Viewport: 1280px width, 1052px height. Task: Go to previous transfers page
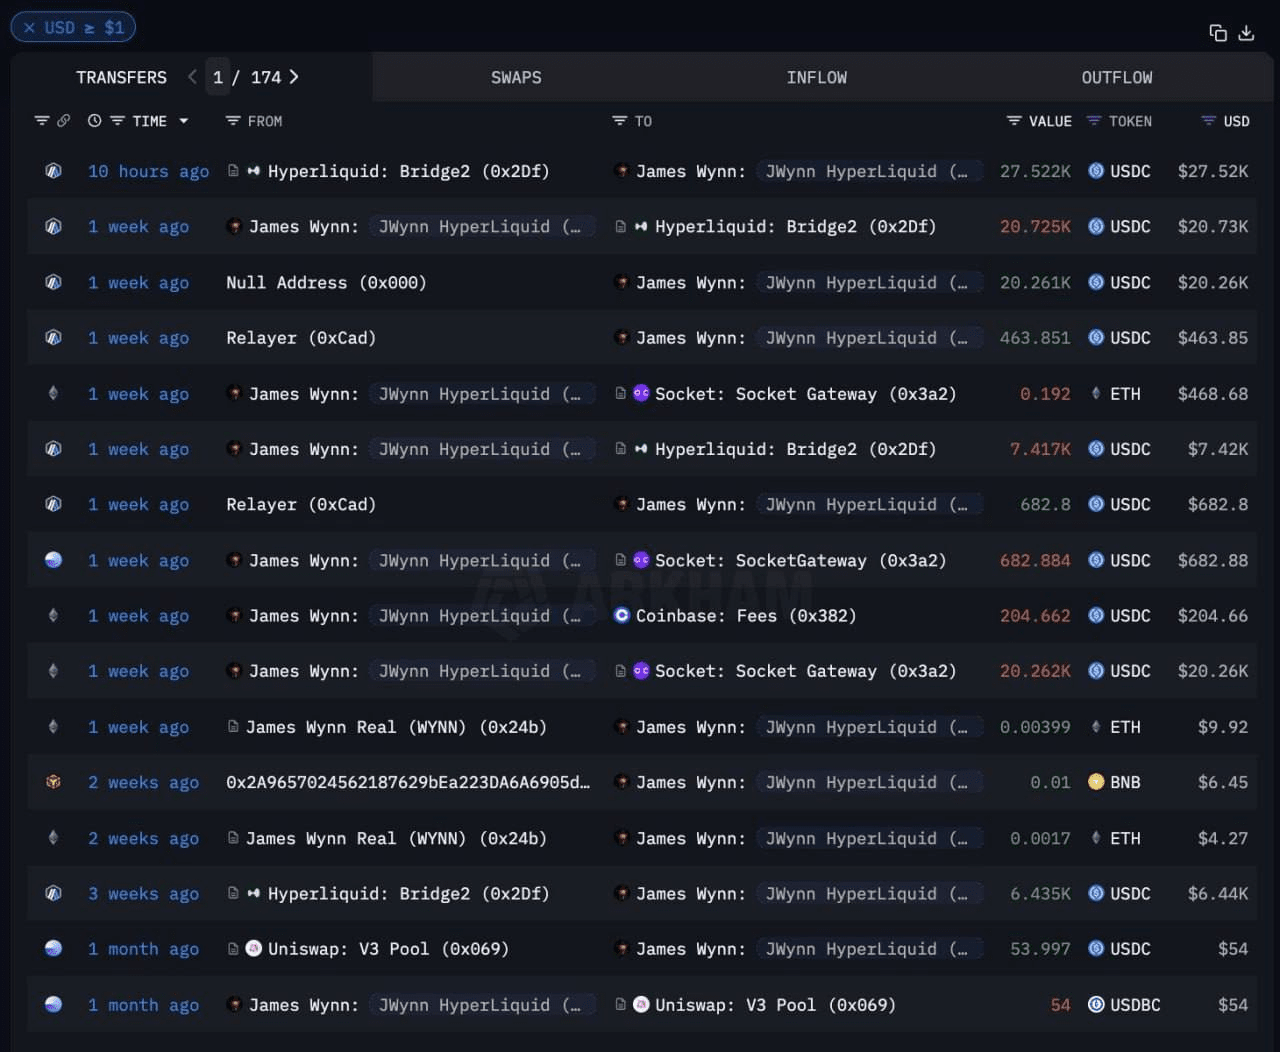tap(192, 77)
